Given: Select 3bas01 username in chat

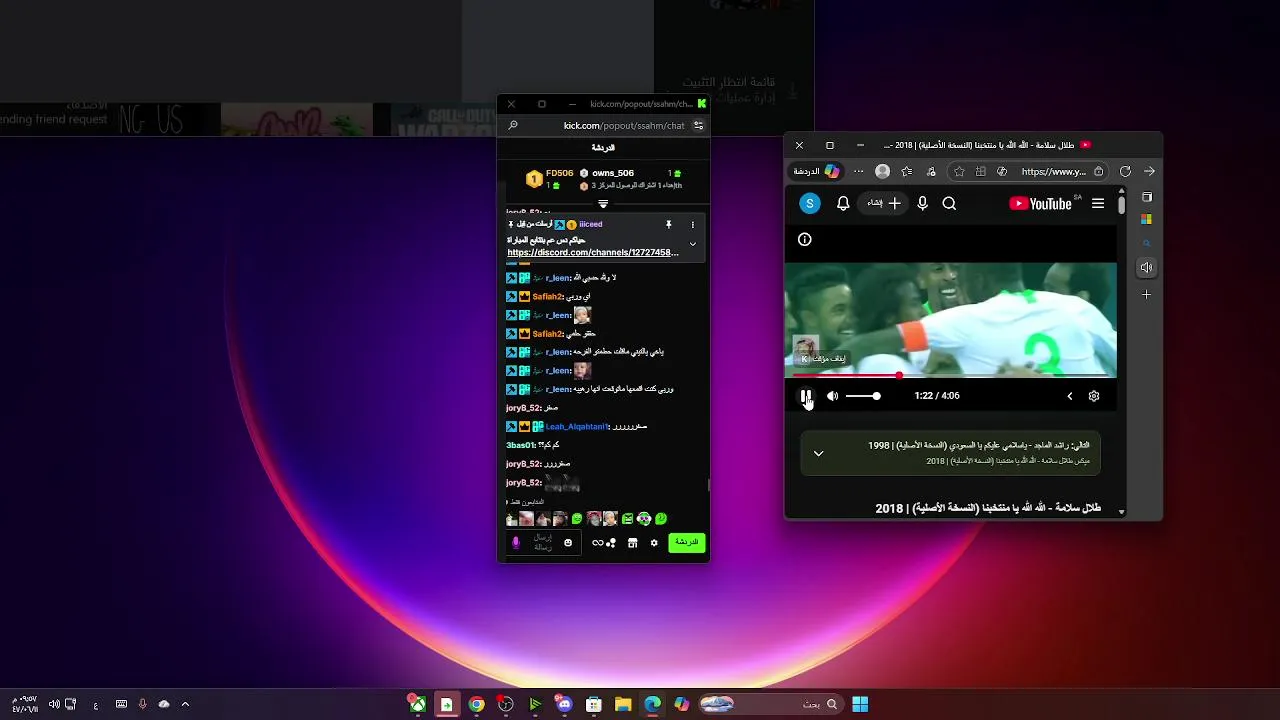Looking at the screenshot, I should click(520, 445).
